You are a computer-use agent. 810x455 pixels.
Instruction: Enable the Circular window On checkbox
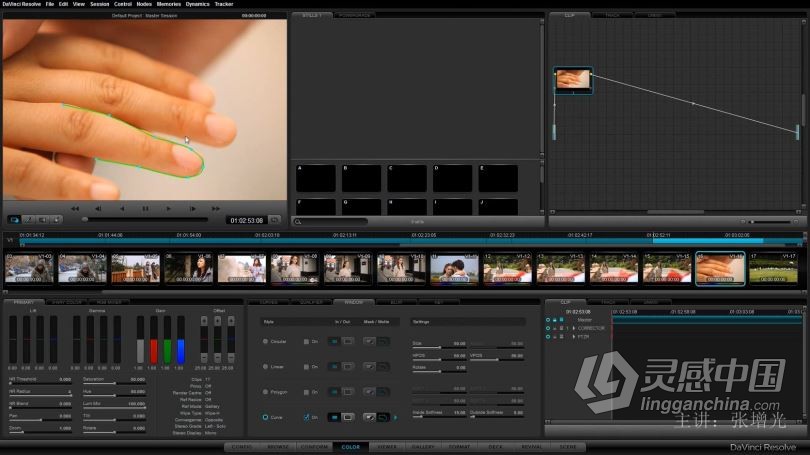tap(306, 341)
